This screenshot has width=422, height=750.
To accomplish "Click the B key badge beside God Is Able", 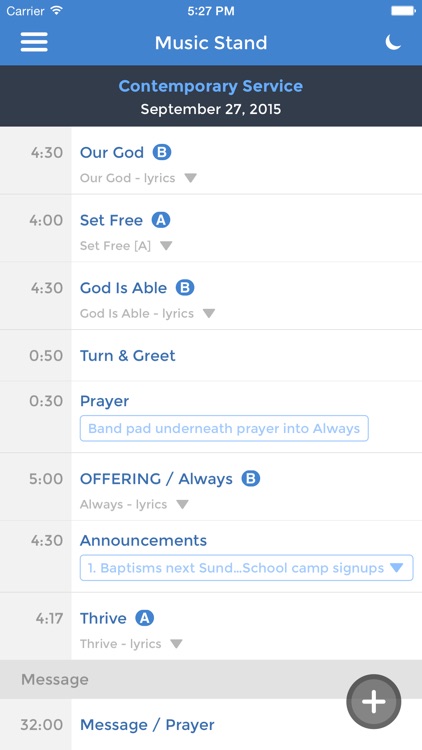I will (x=185, y=288).
